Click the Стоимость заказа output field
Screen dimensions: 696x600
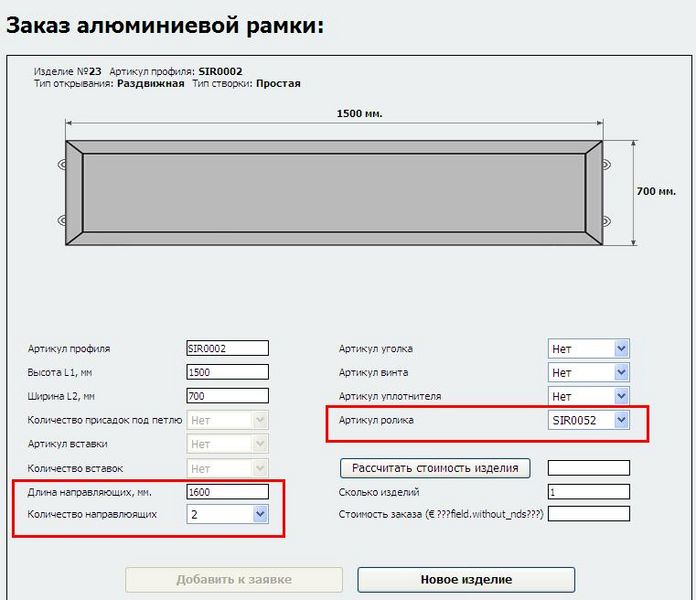click(x=589, y=514)
